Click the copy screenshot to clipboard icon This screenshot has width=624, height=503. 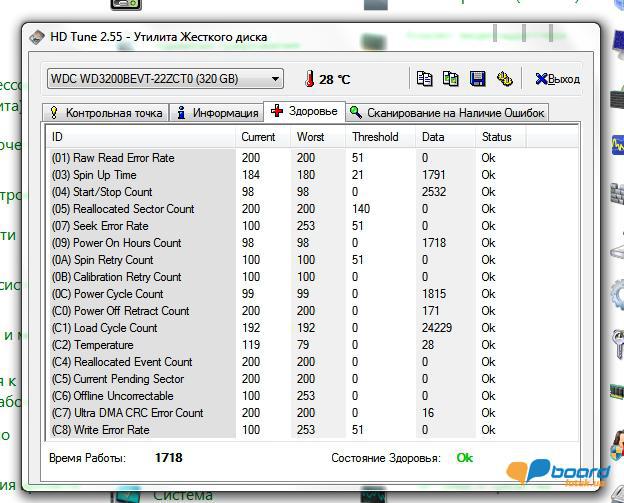click(x=451, y=78)
